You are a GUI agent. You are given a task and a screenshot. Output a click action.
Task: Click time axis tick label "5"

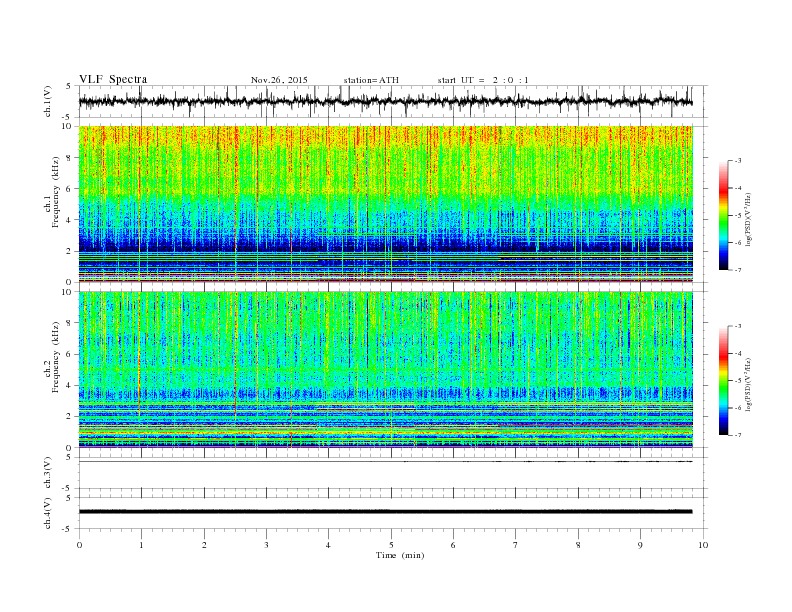click(x=391, y=545)
